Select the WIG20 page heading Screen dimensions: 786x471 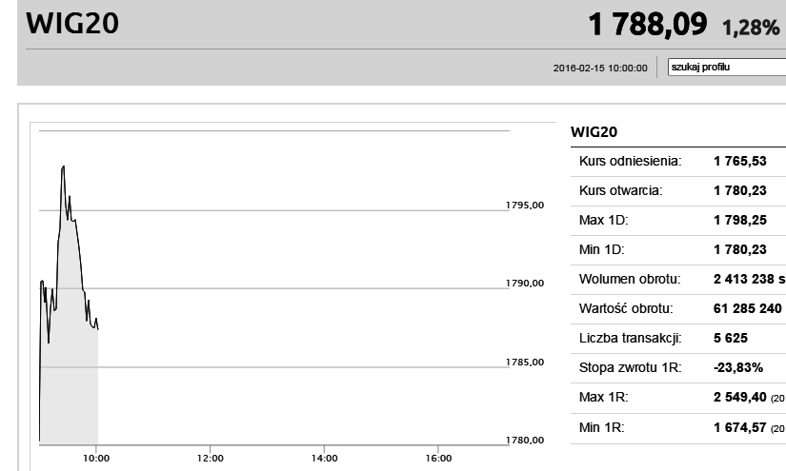[72, 23]
